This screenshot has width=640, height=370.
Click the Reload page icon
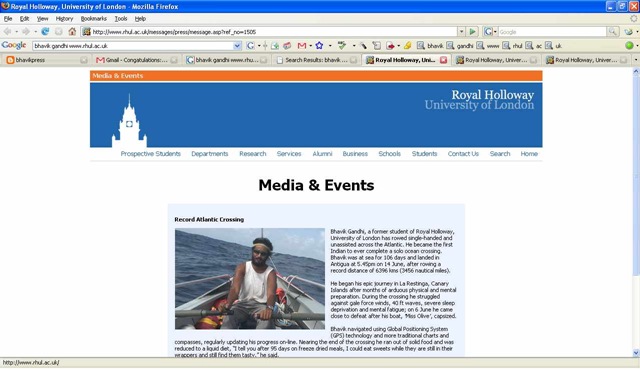[45, 31]
